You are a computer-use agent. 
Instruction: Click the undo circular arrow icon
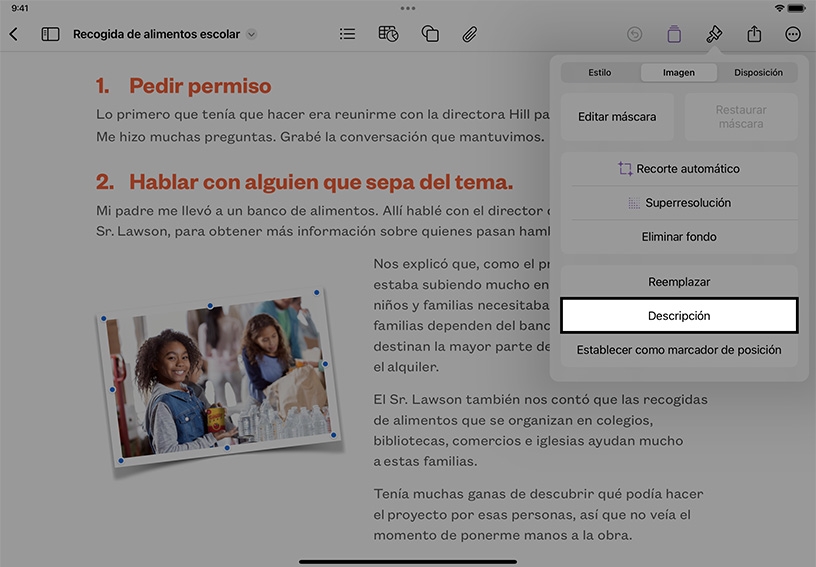click(x=634, y=34)
